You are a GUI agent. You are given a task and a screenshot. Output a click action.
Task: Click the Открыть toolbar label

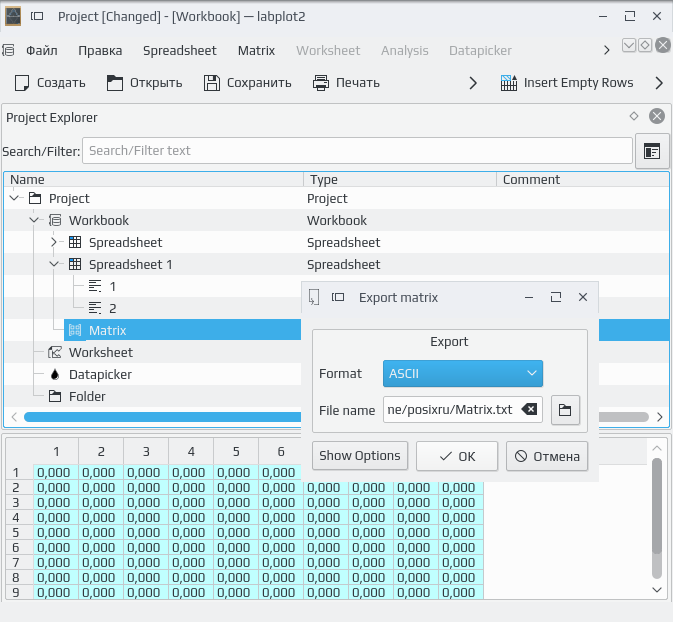(156, 83)
